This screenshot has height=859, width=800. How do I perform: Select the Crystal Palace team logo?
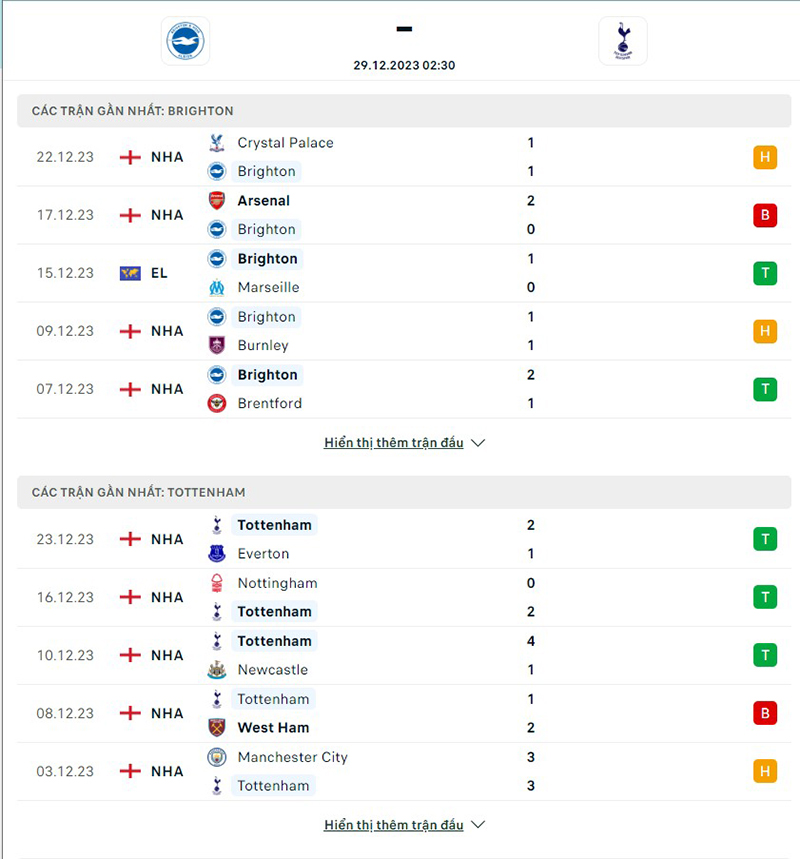(x=217, y=142)
